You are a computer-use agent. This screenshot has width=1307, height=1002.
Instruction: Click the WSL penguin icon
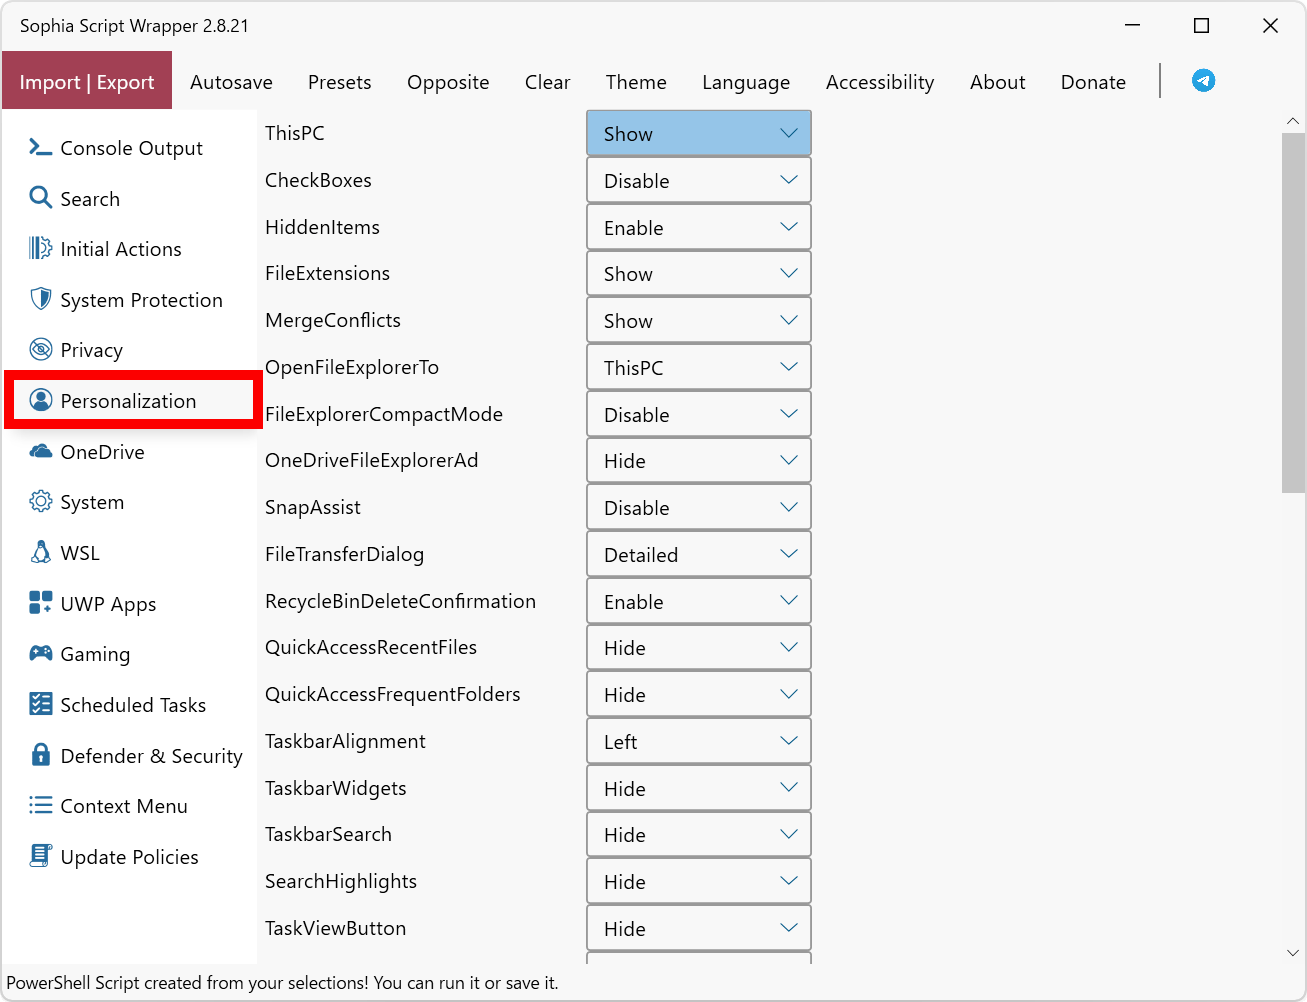click(40, 552)
